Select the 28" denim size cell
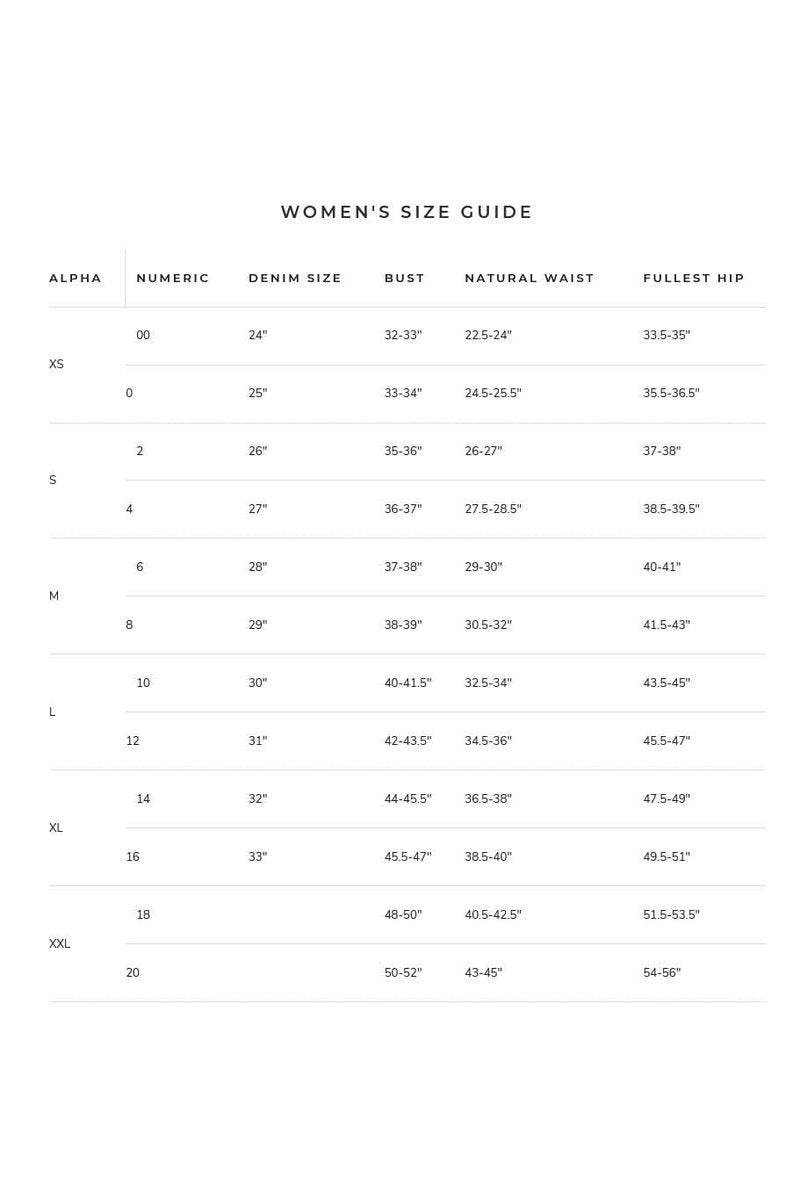This screenshot has height=1200, width=800. point(258,567)
